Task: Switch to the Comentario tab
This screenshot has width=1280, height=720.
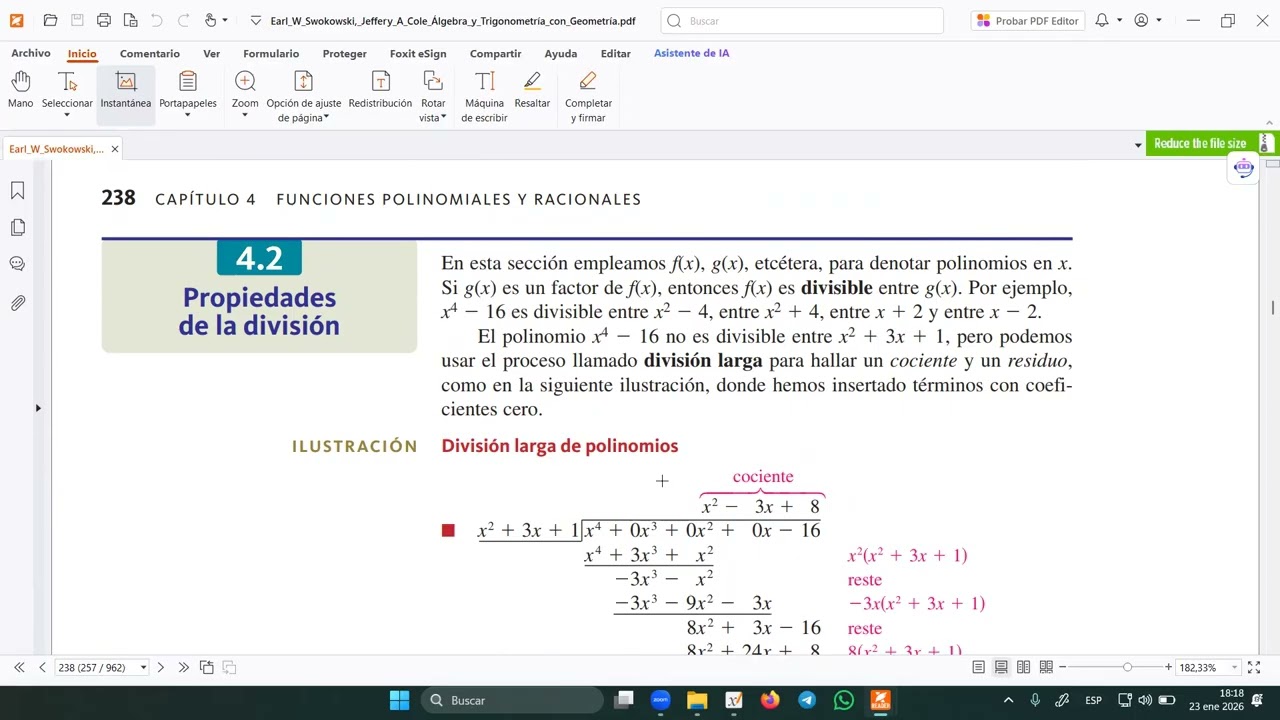Action: (150, 54)
